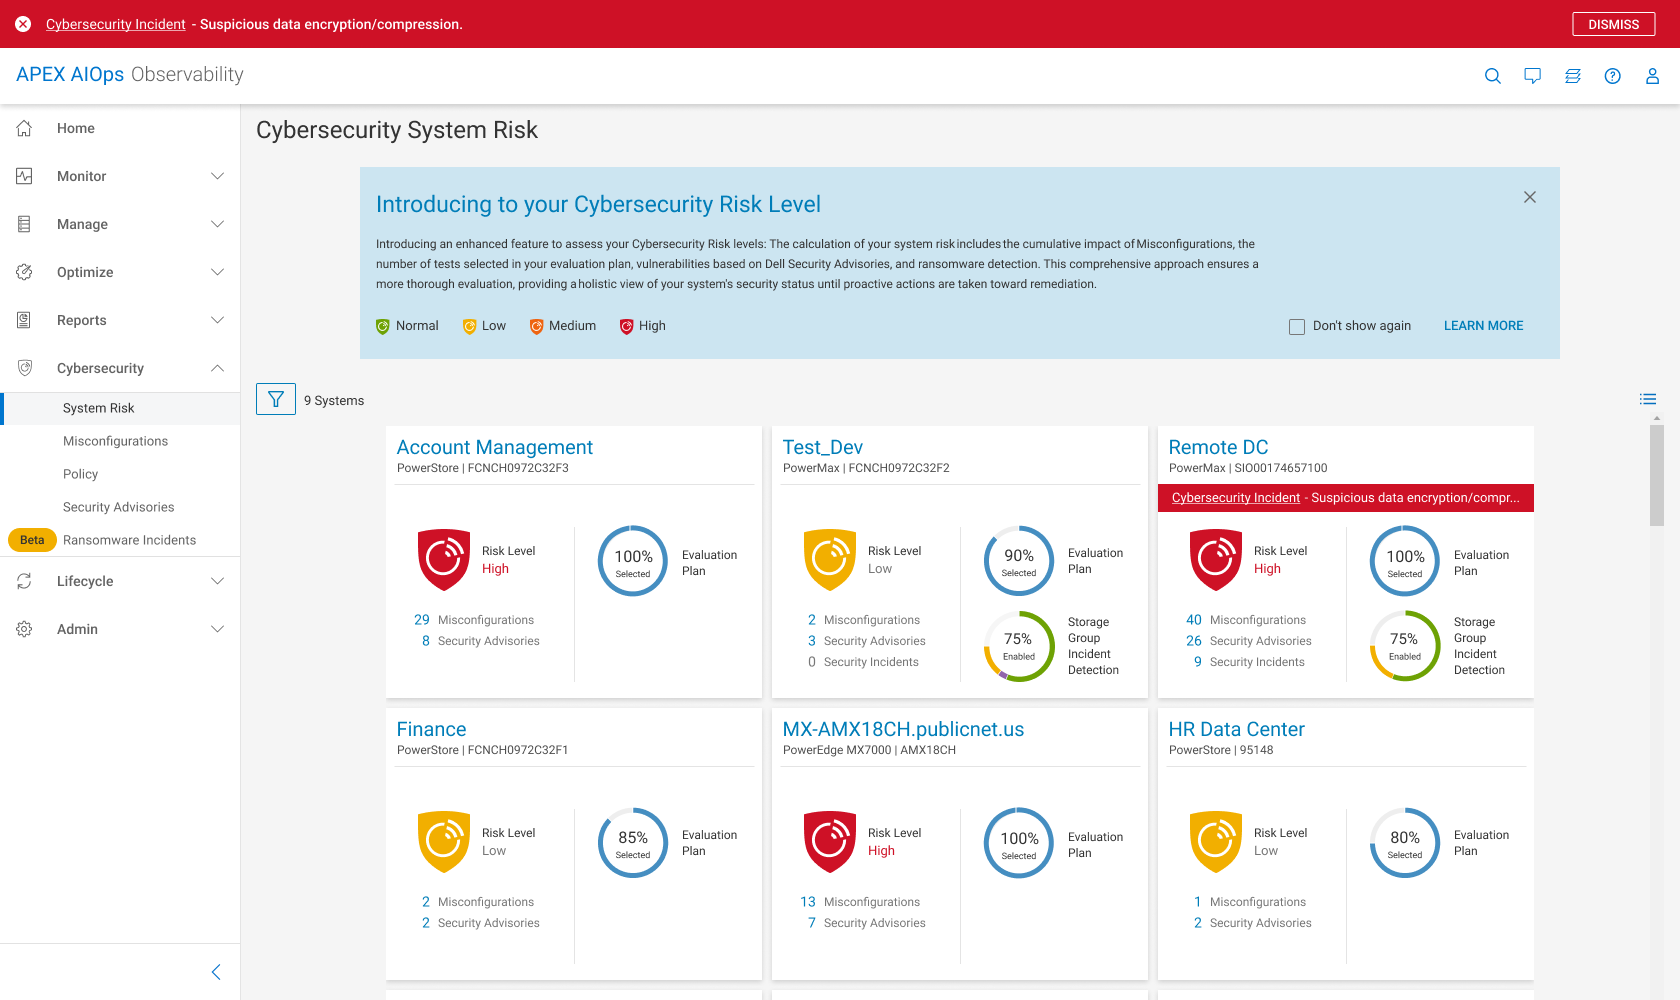This screenshot has height=1000, width=1680.
Task: Click Remote DC 9 Security Incidents count
Action: [1198, 662]
